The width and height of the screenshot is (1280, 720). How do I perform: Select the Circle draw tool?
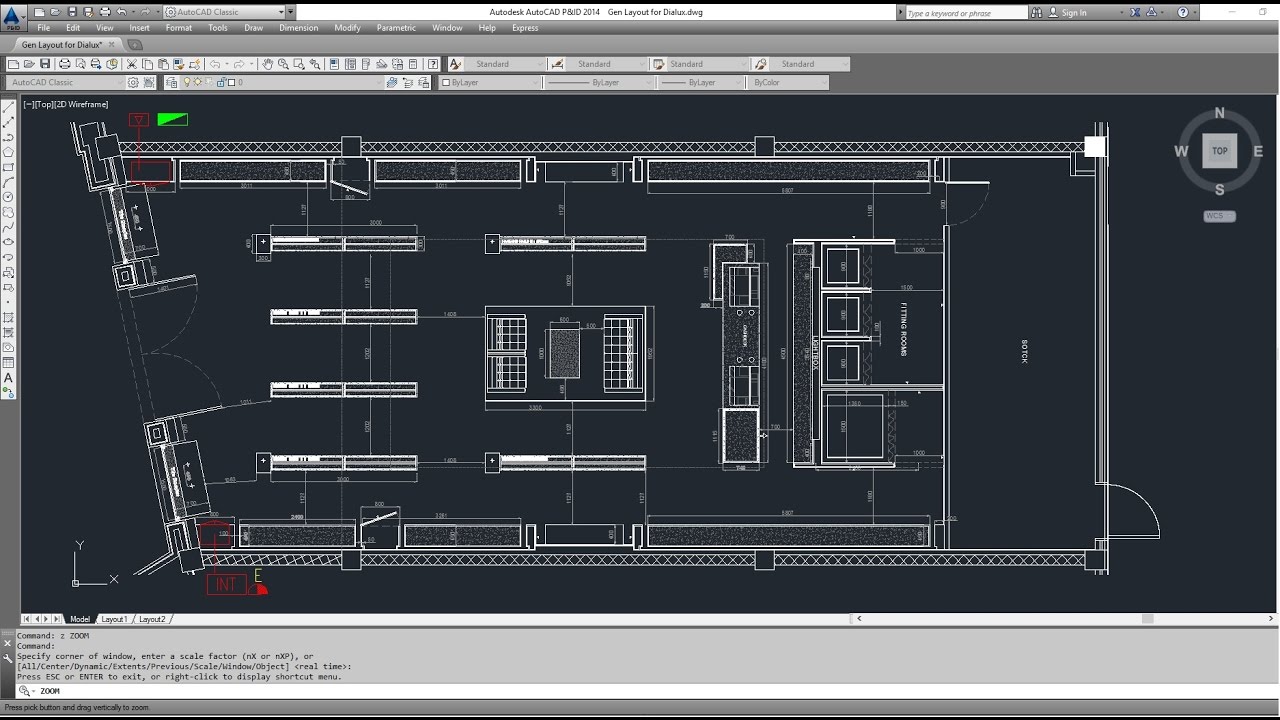click(9, 197)
